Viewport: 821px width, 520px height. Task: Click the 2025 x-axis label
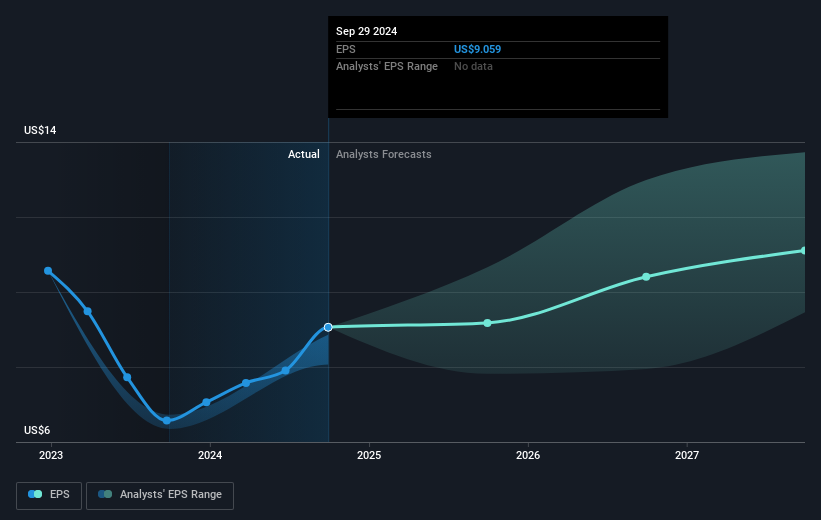click(369, 456)
